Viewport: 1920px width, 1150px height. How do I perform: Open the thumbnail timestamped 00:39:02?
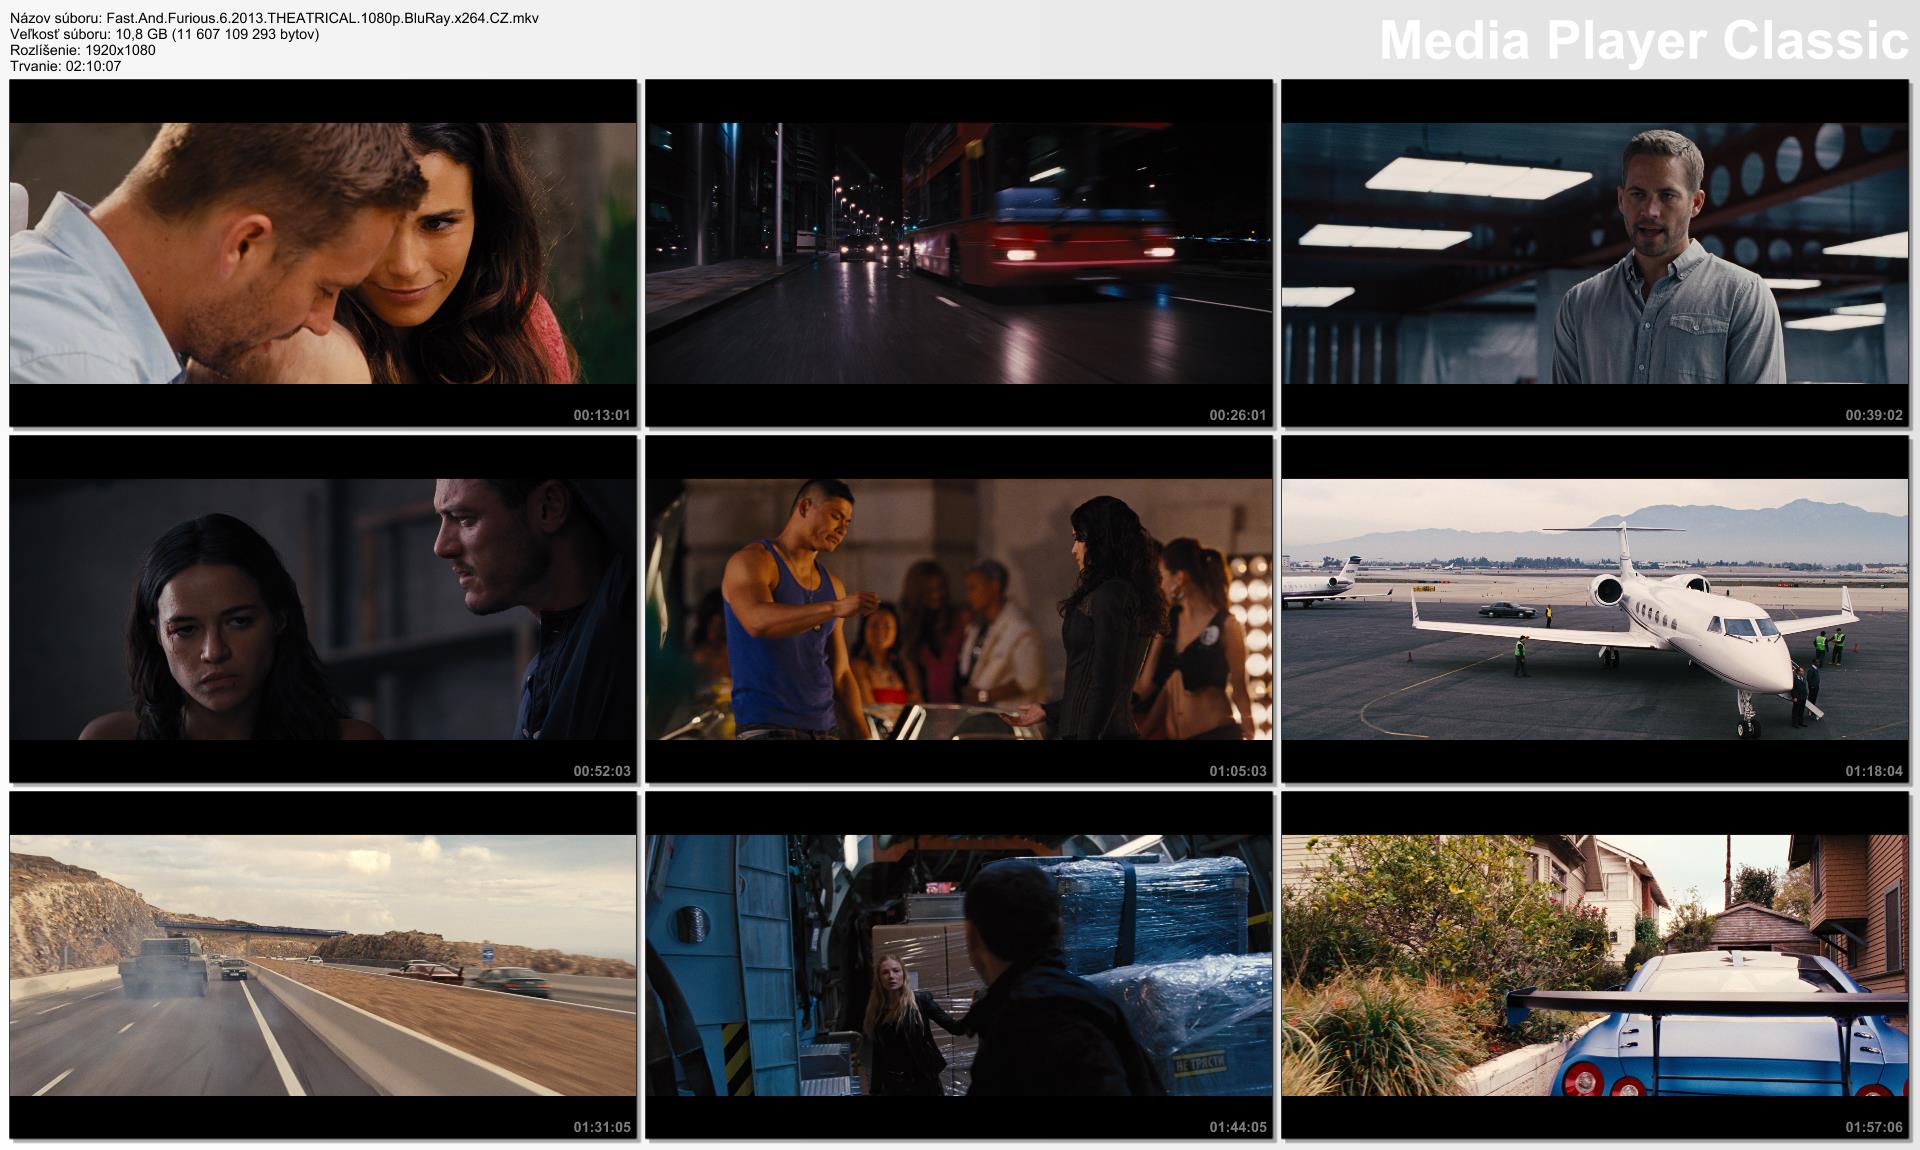(x=1595, y=253)
